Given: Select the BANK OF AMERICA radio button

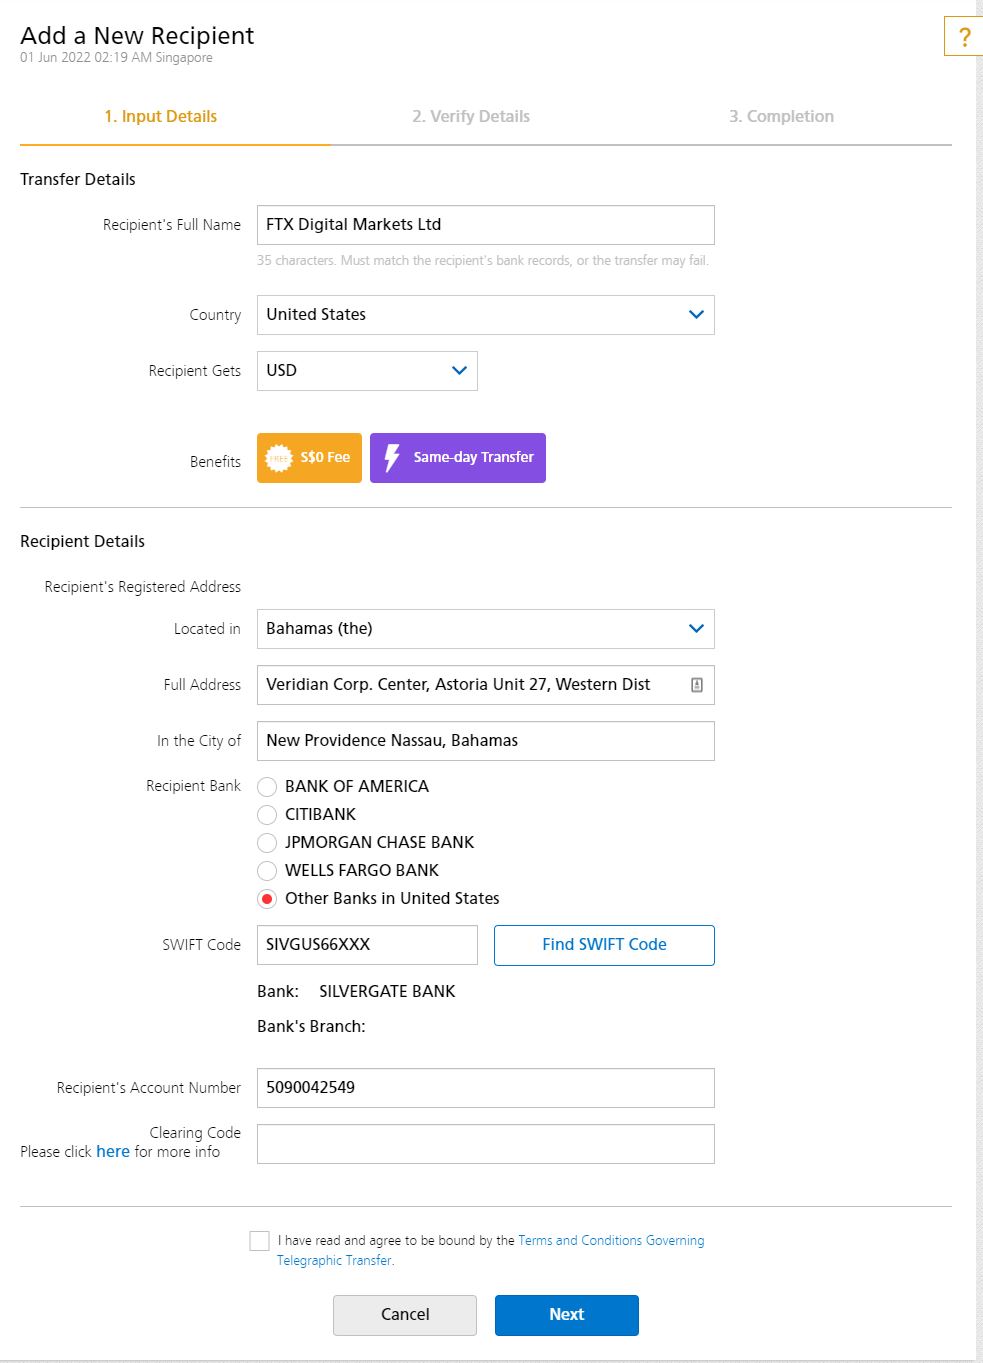Looking at the screenshot, I should tap(267, 787).
